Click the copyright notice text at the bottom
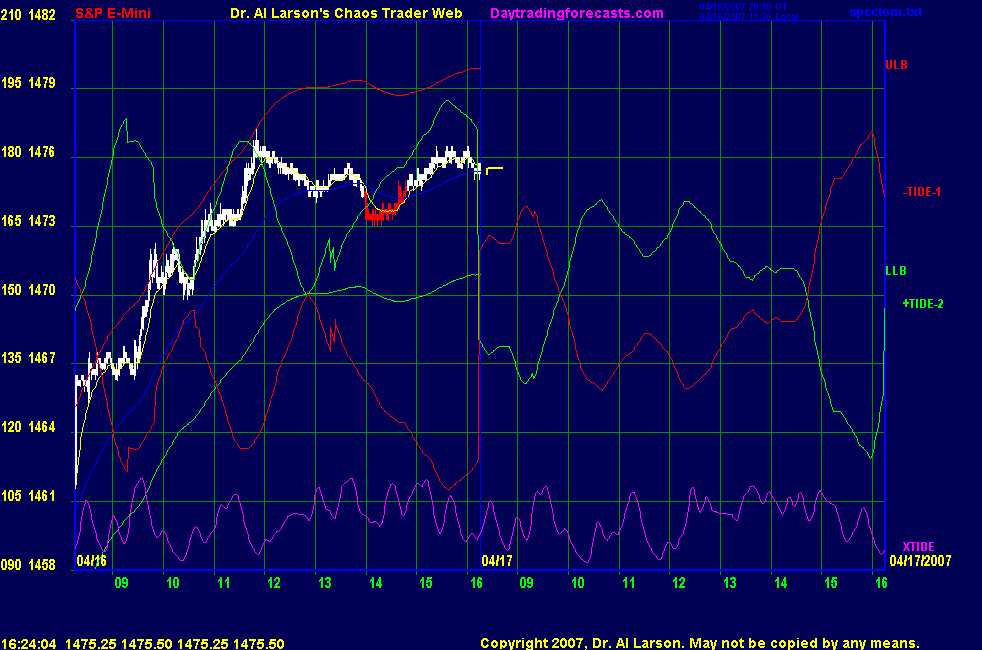 (699, 643)
